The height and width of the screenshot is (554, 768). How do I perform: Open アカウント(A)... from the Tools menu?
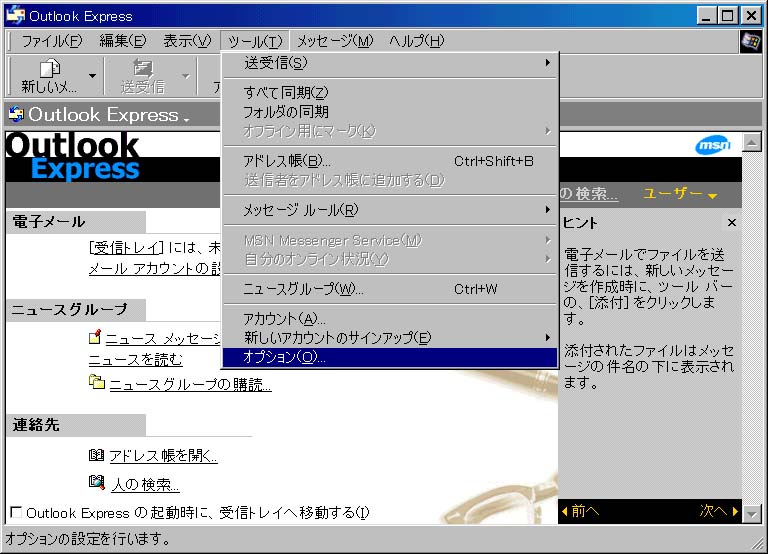click(390, 319)
